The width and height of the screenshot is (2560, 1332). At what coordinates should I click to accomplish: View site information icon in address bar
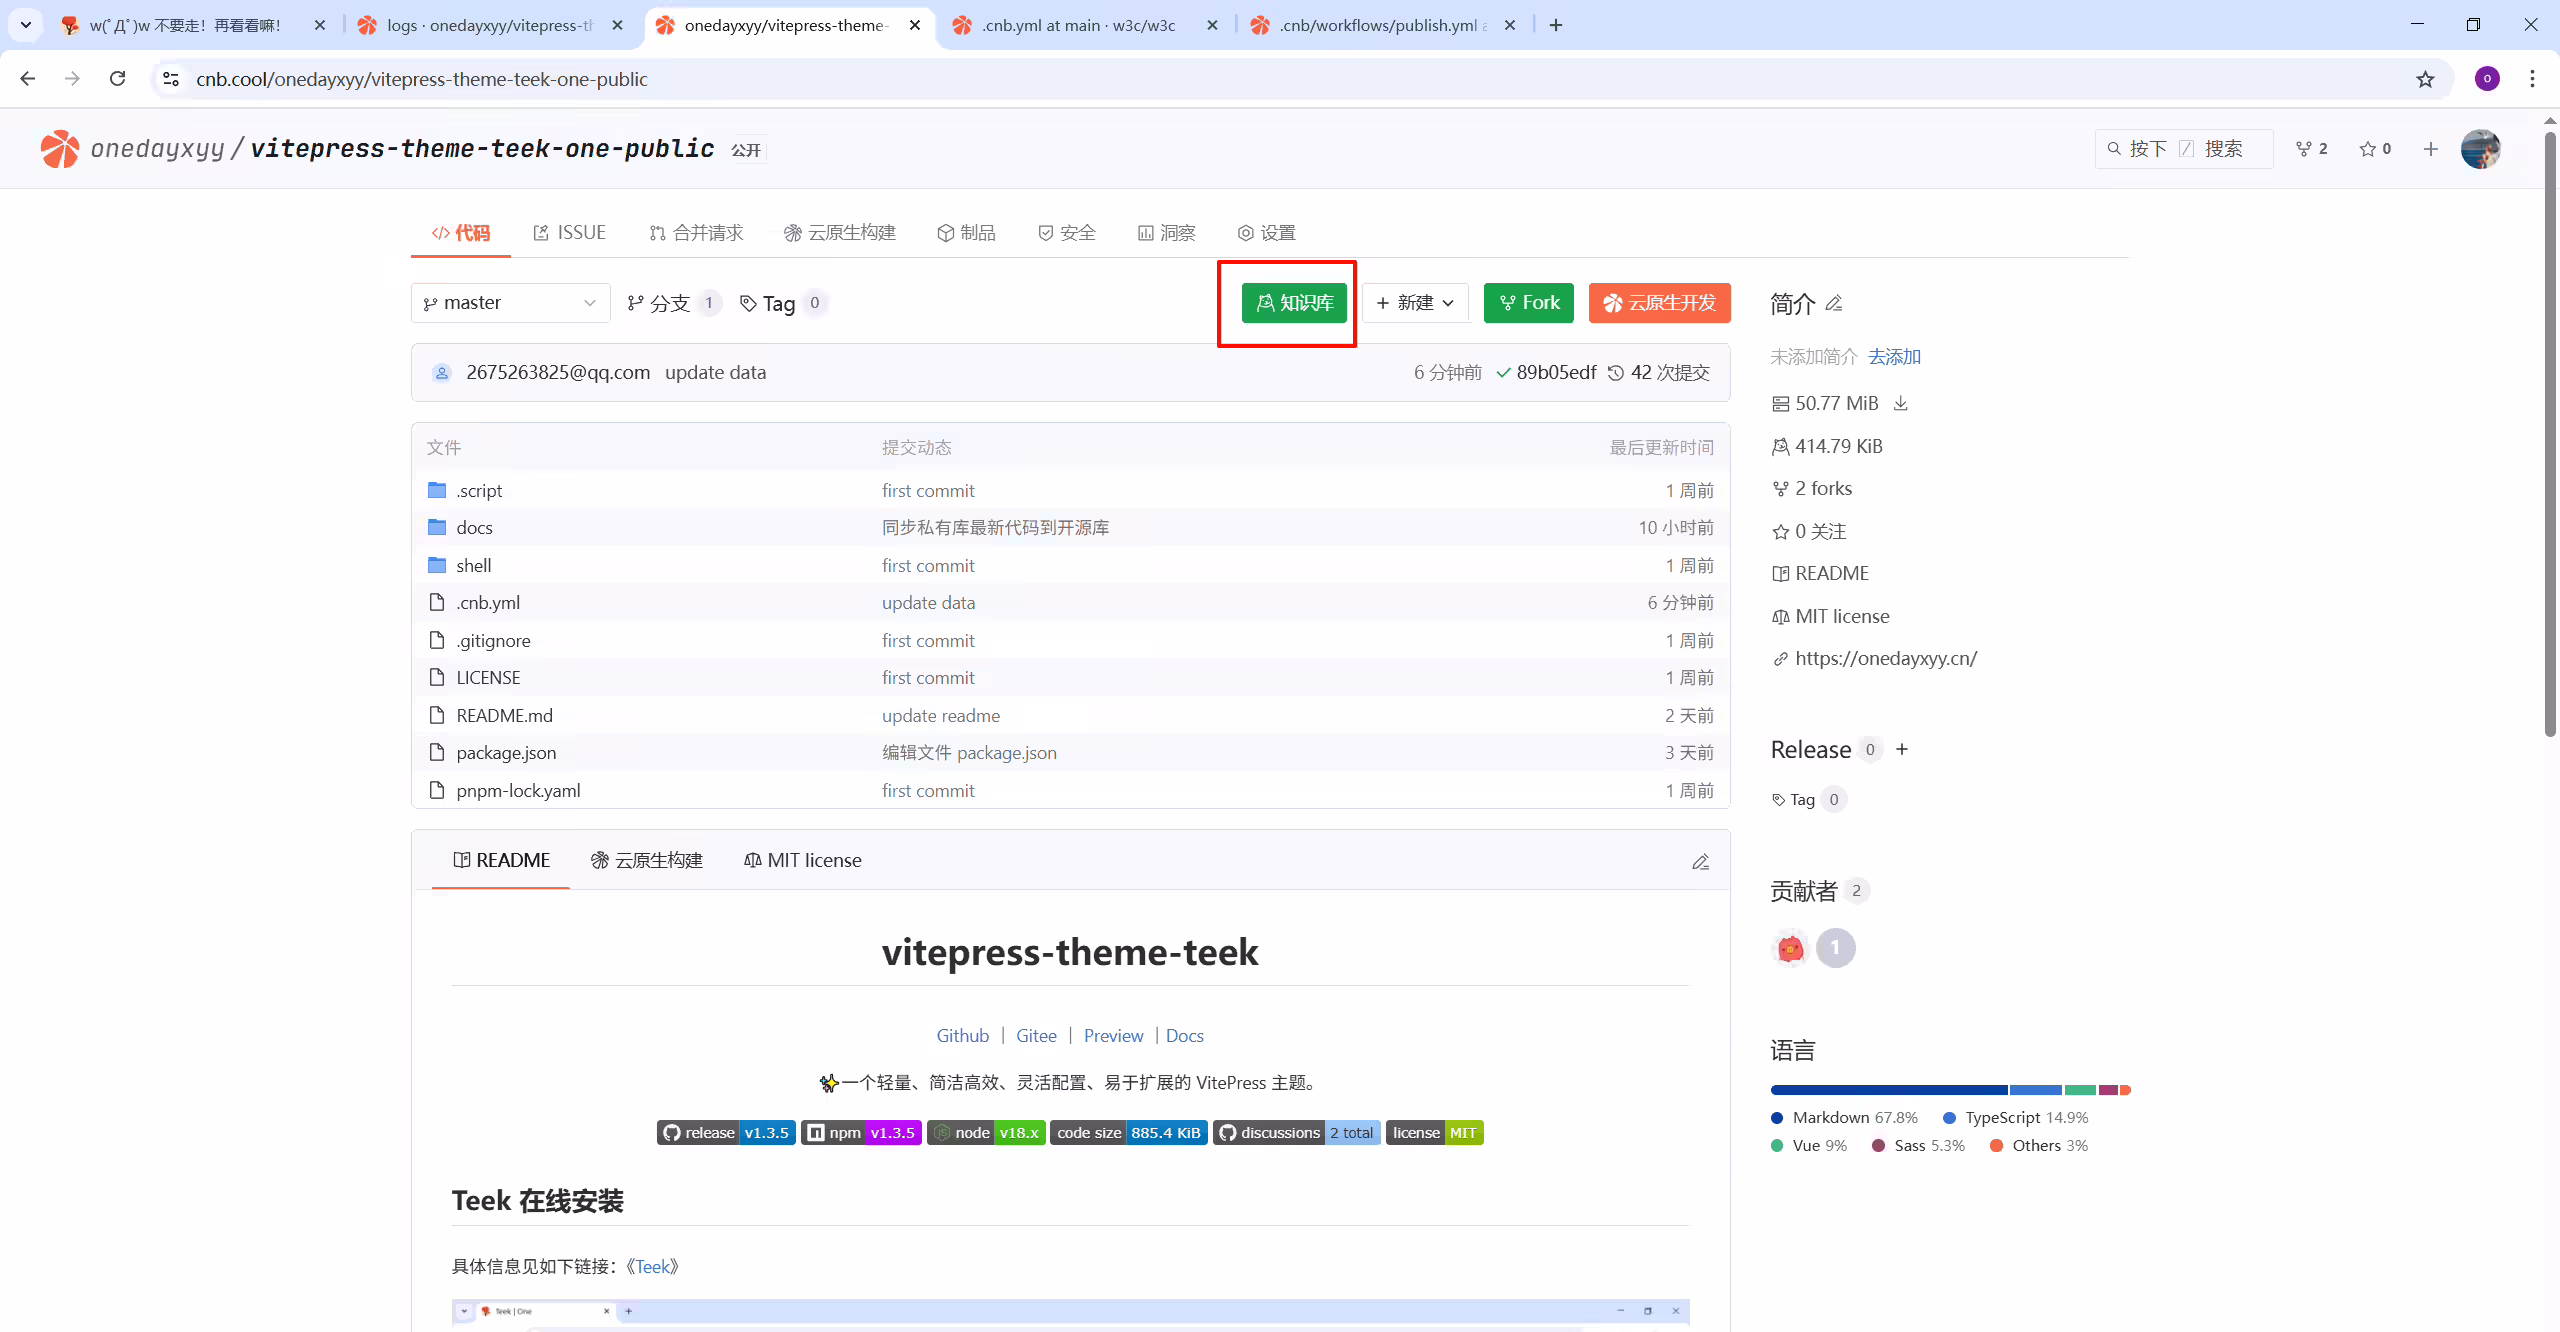(171, 79)
